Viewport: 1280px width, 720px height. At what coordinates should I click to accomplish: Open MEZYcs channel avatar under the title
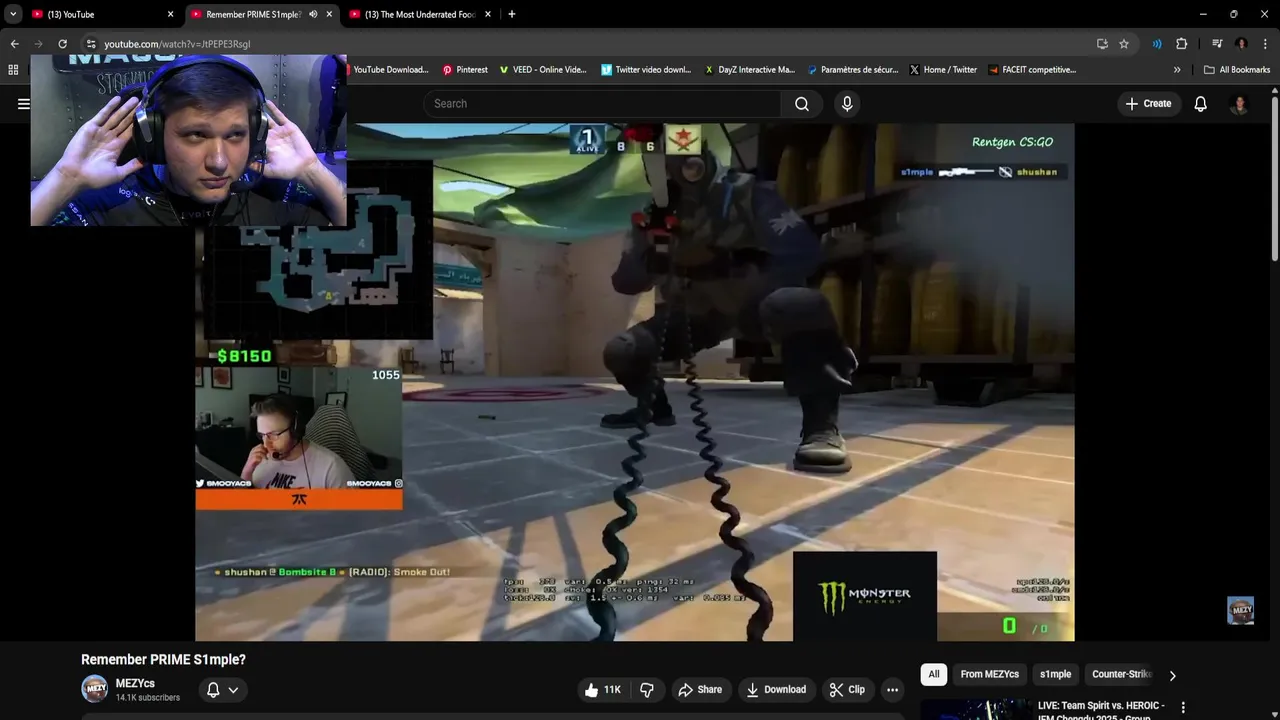click(x=94, y=689)
